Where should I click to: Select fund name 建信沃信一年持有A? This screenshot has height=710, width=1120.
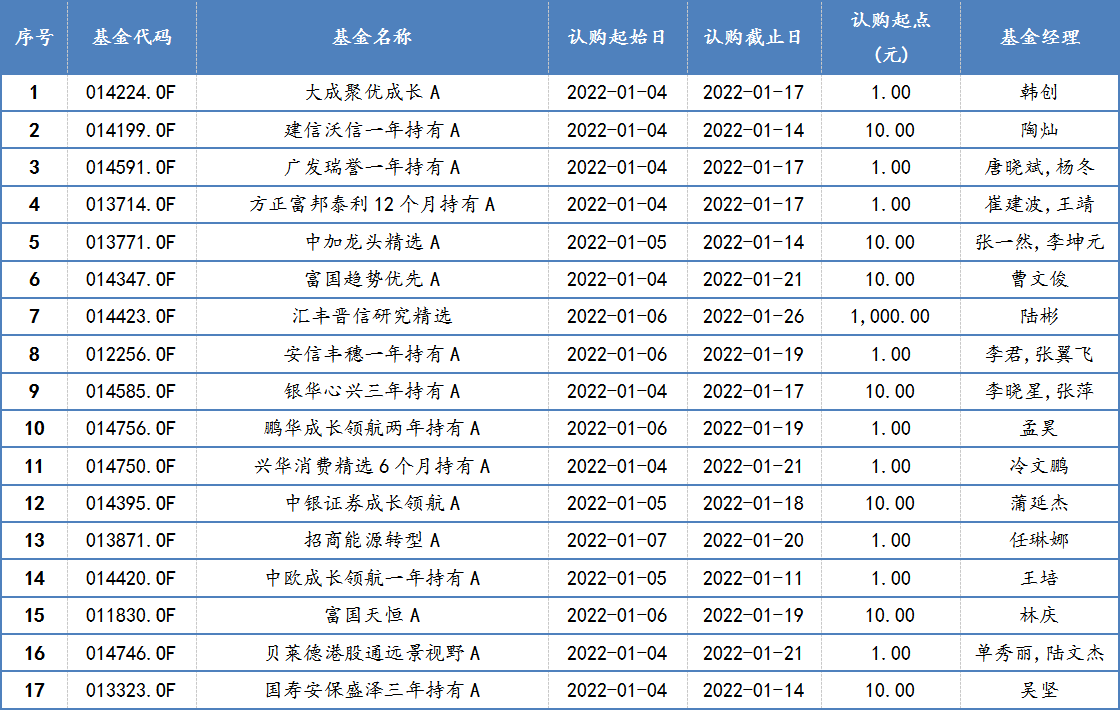372,131
